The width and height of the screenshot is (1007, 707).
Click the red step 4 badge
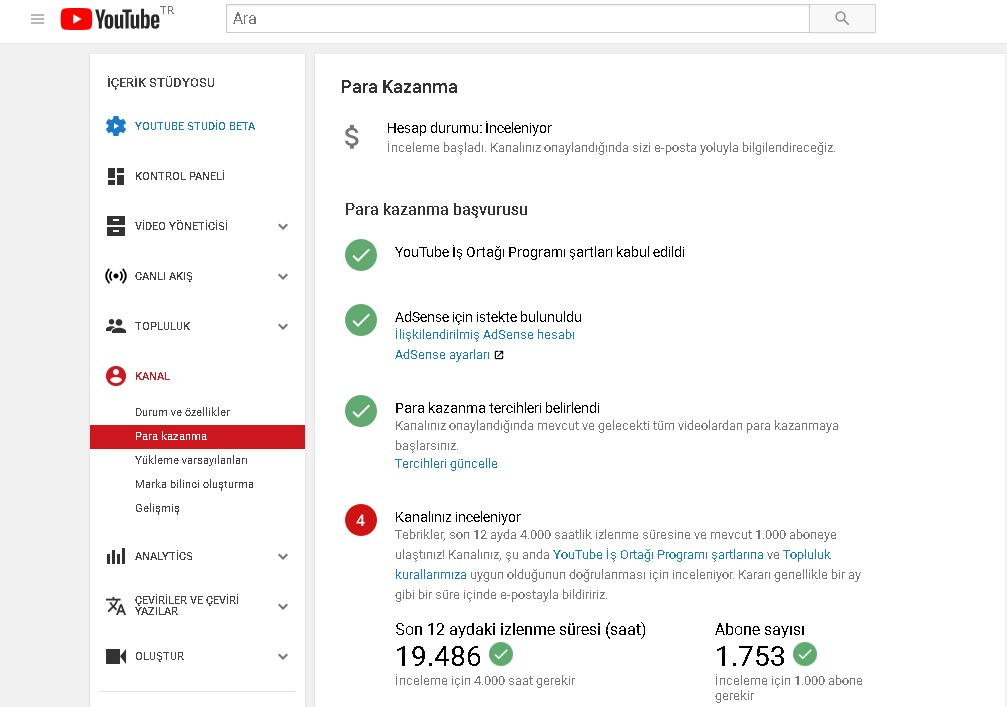coord(361,520)
